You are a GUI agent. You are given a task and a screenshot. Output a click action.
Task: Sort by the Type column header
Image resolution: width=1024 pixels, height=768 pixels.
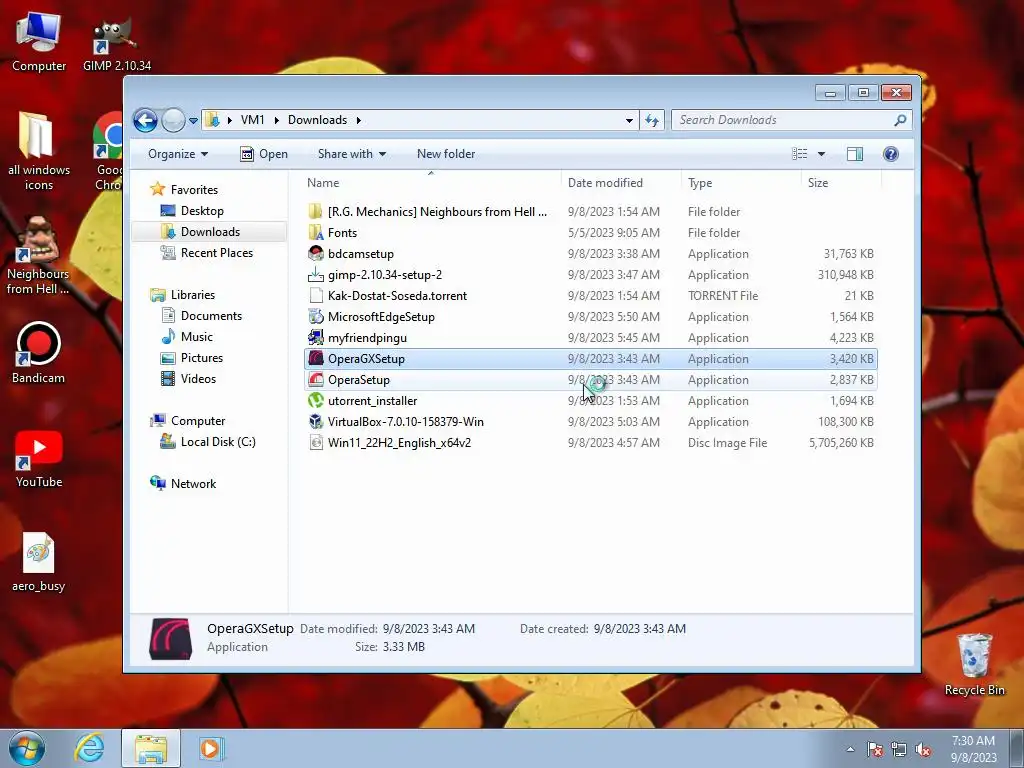point(741,183)
